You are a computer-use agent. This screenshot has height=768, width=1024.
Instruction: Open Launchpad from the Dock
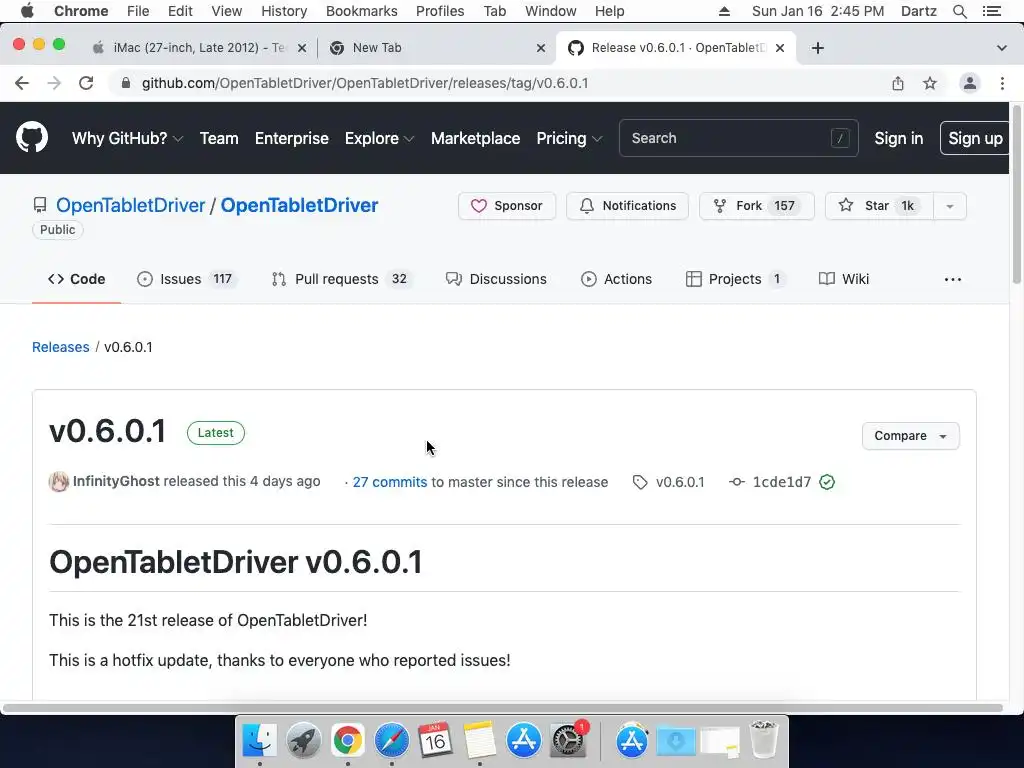(x=303, y=740)
